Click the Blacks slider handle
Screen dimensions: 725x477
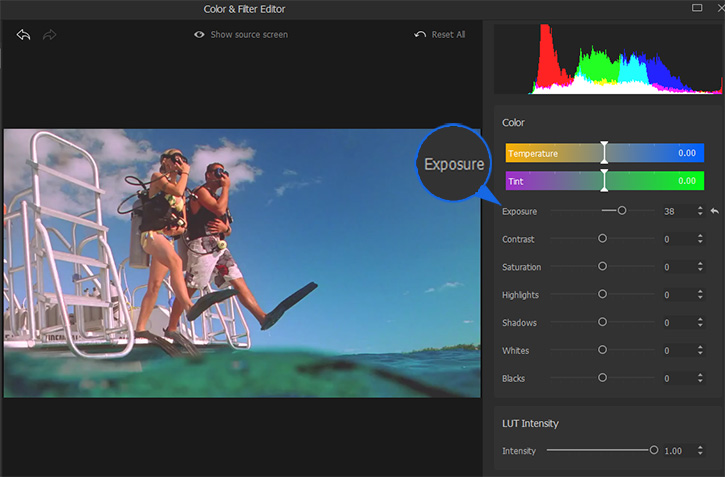coord(602,378)
